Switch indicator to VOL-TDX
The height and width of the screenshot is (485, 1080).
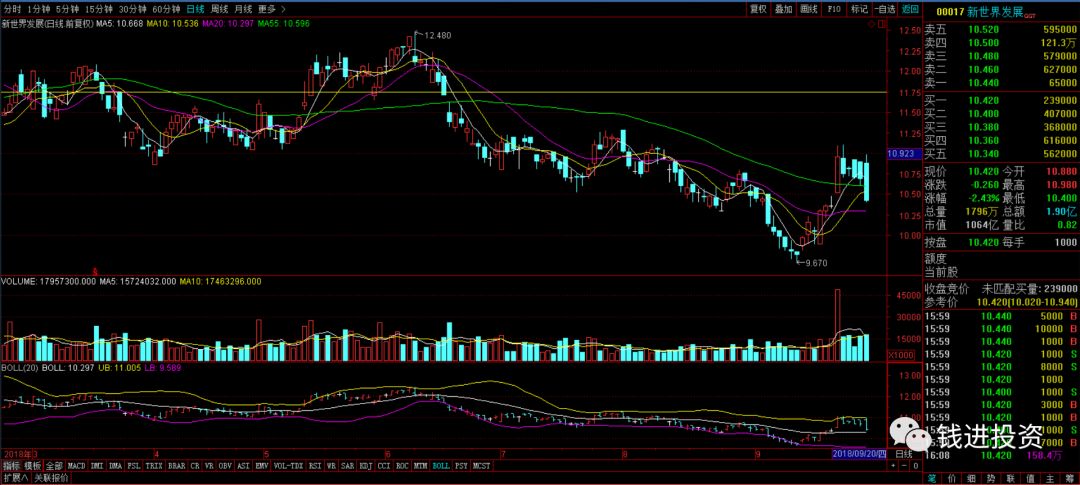(x=289, y=466)
